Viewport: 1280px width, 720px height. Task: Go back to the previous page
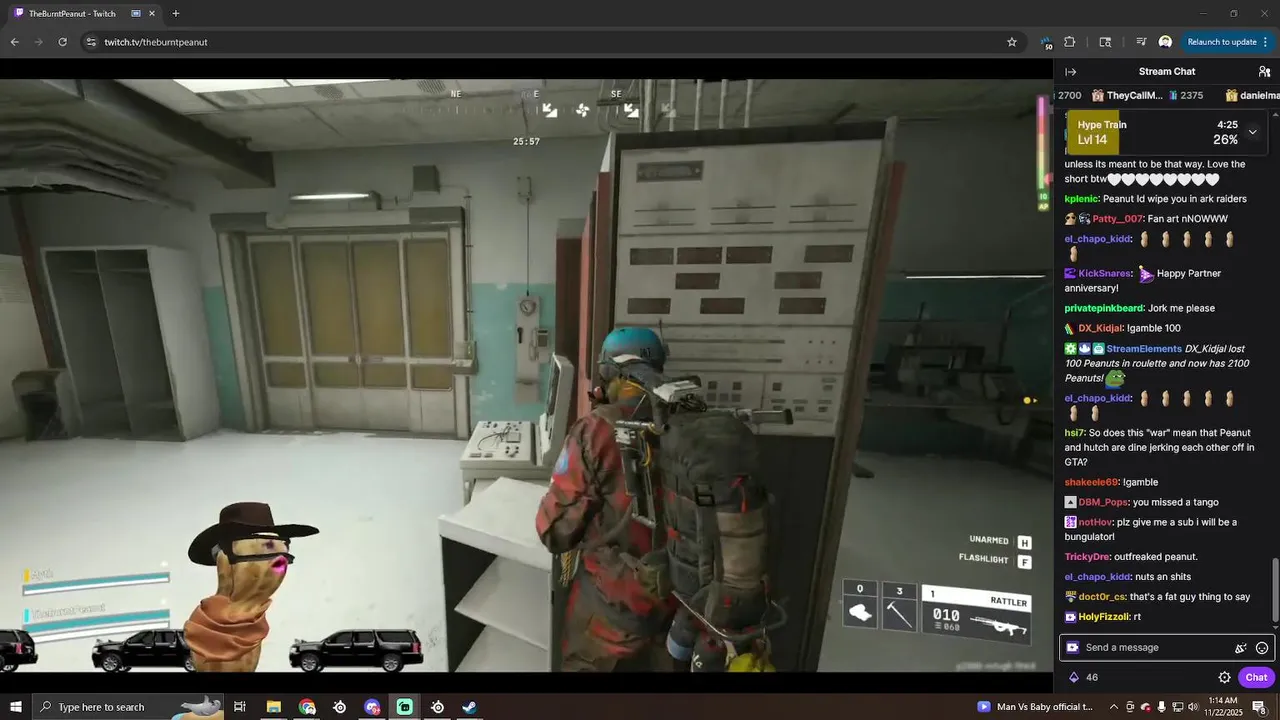click(14, 42)
